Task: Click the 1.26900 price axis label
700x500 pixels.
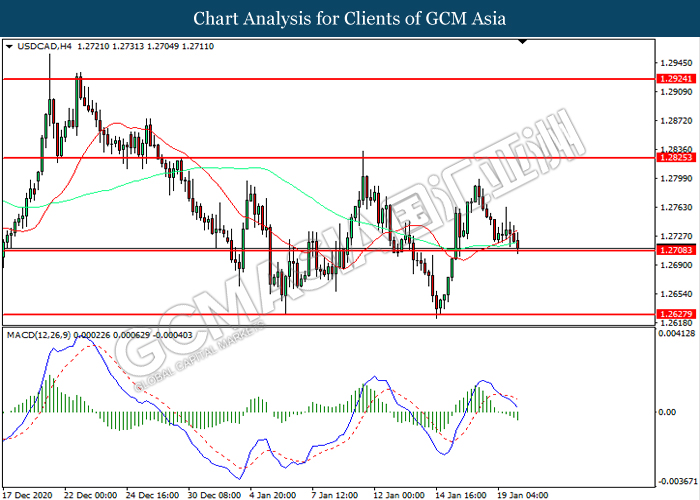Action: click(x=676, y=265)
